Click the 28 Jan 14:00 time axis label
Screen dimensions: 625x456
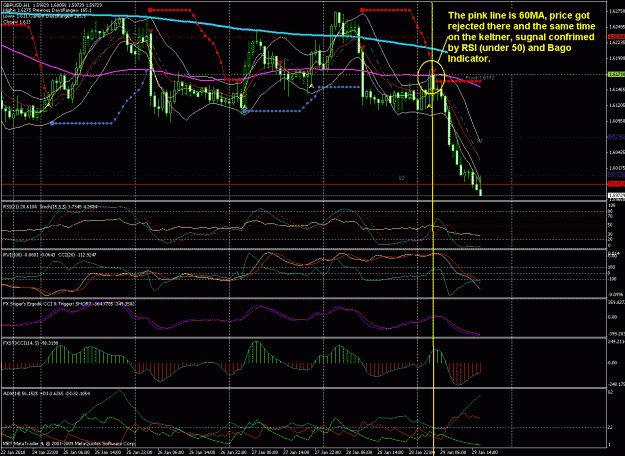click(390, 452)
